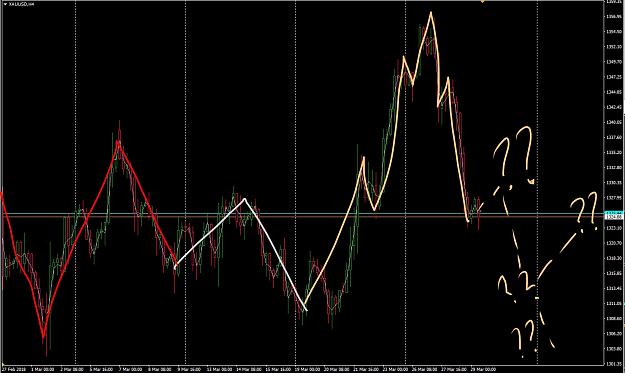The width and height of the screenshot is (625, 373).
Task: Click the 9 Mar 16:00 time axis label
Action: [x=189, y=370]
